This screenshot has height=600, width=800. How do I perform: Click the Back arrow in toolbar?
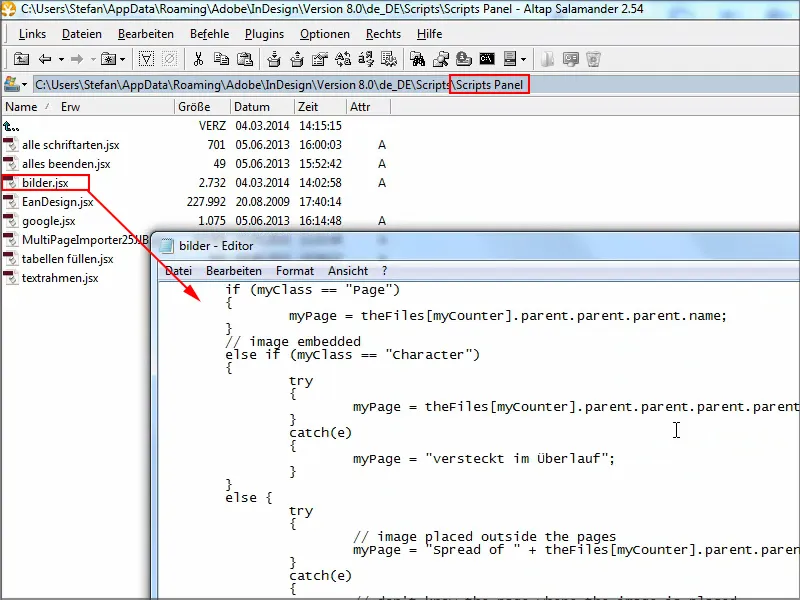(45, 59)
